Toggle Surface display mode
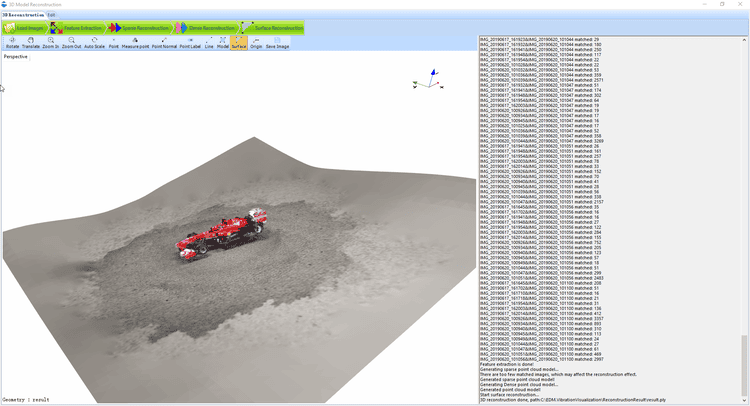The height and width of the screenshot is (406, 750). tap(239, 43)
